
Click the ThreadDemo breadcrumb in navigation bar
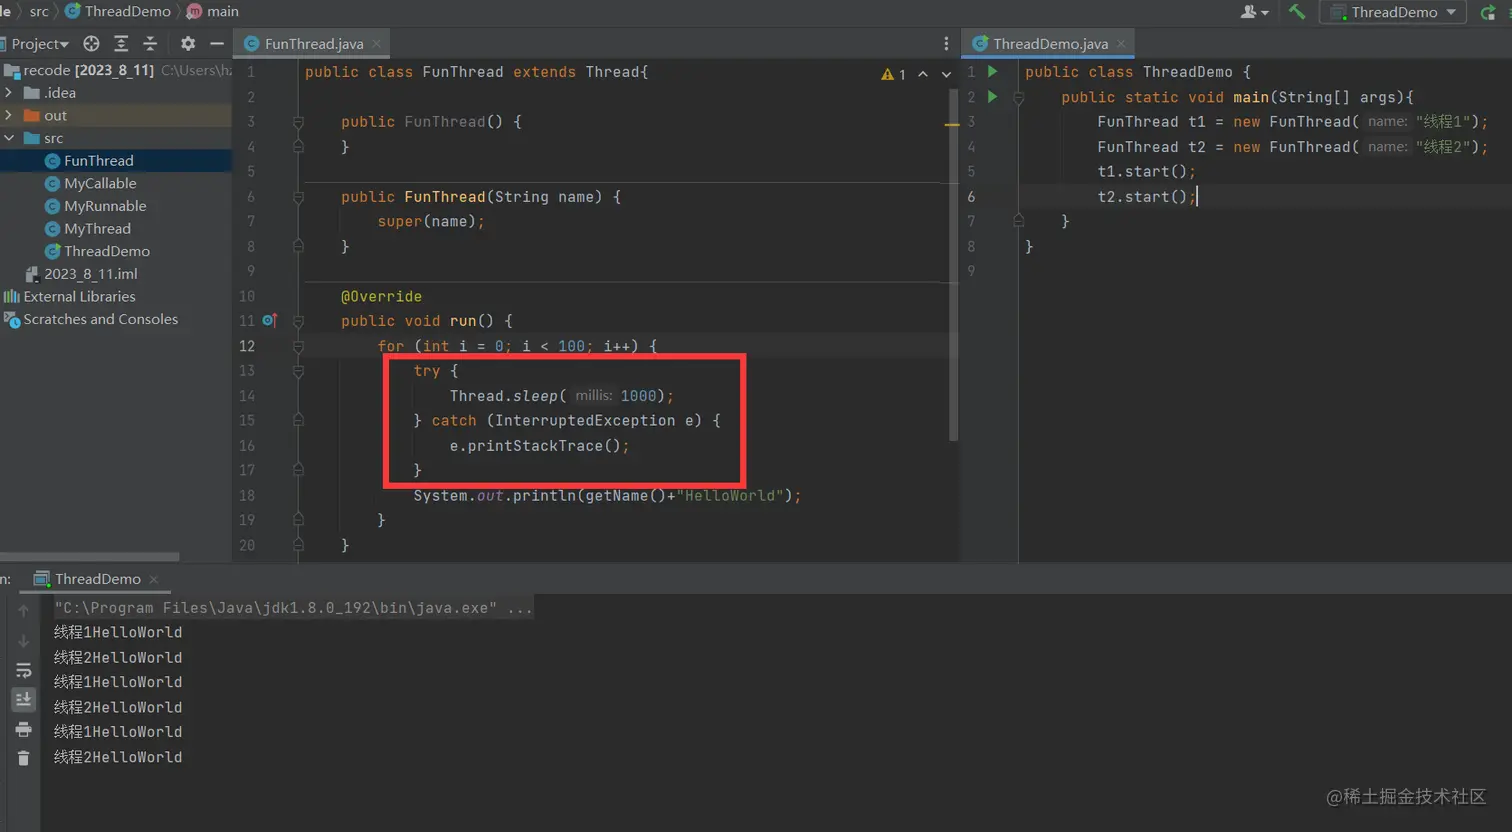117,12
